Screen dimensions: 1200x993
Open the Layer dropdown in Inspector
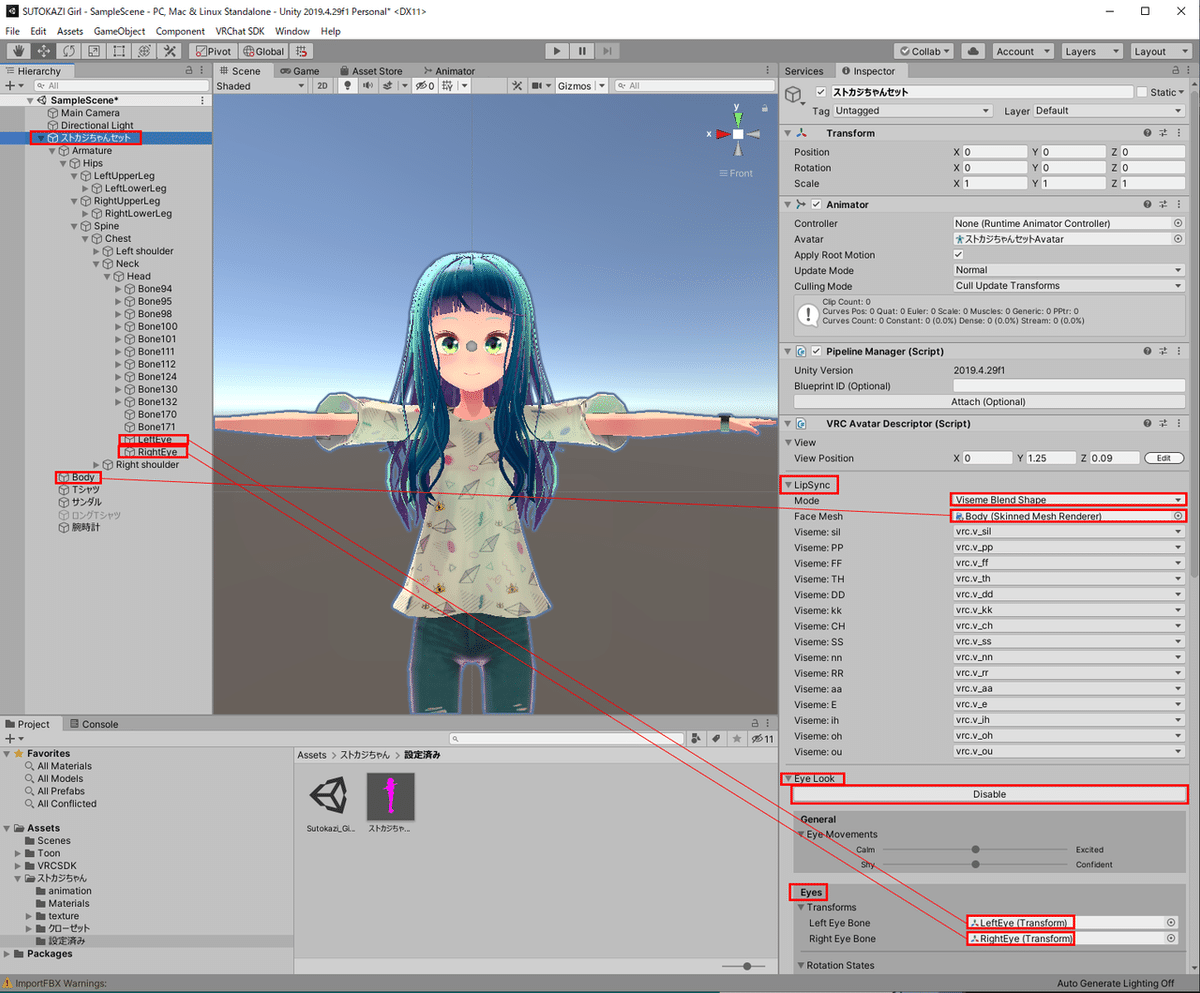[1109, 111]
